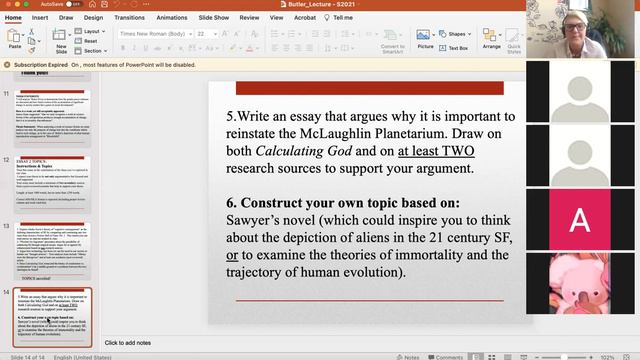Switch to the Slide Show tab
The image size is (640, 360).
pos(213,18)
